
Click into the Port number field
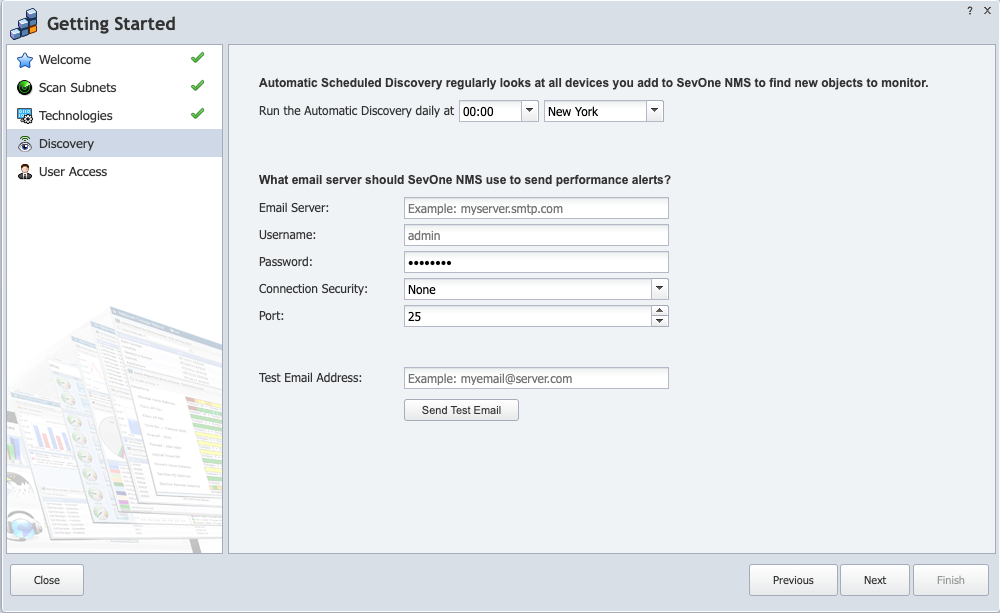coord(528,316)
